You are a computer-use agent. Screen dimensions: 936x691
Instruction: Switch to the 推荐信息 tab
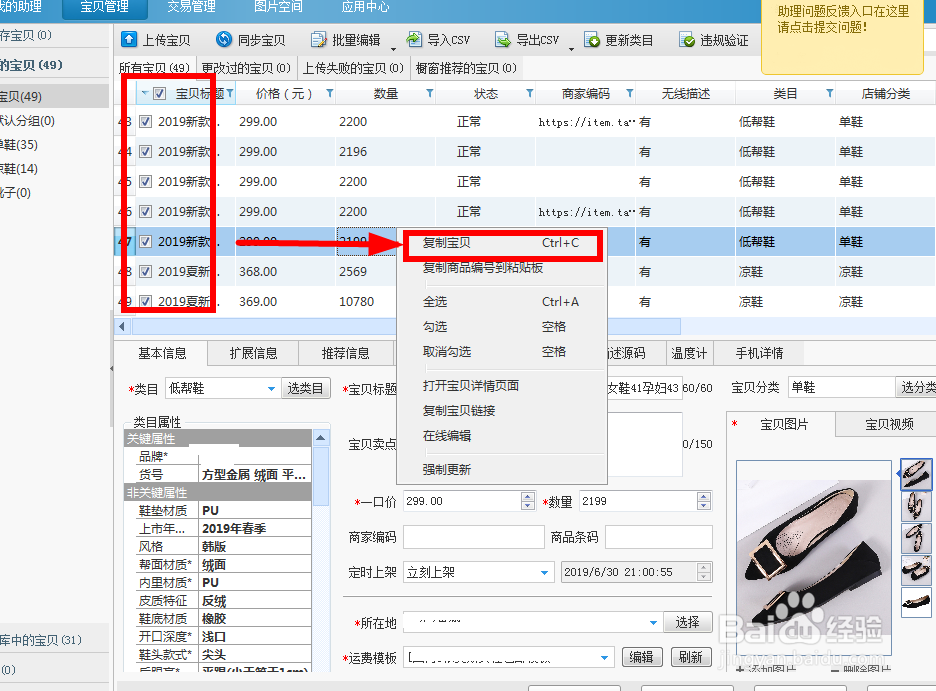pyautogui.click(x=345, y=353)
